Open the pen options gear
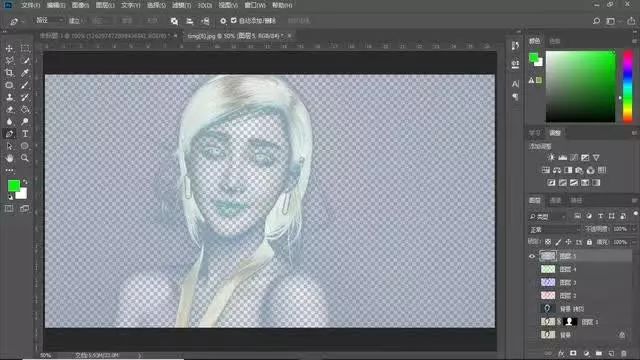Screen dimensions: 640x360 coord(223,21)
